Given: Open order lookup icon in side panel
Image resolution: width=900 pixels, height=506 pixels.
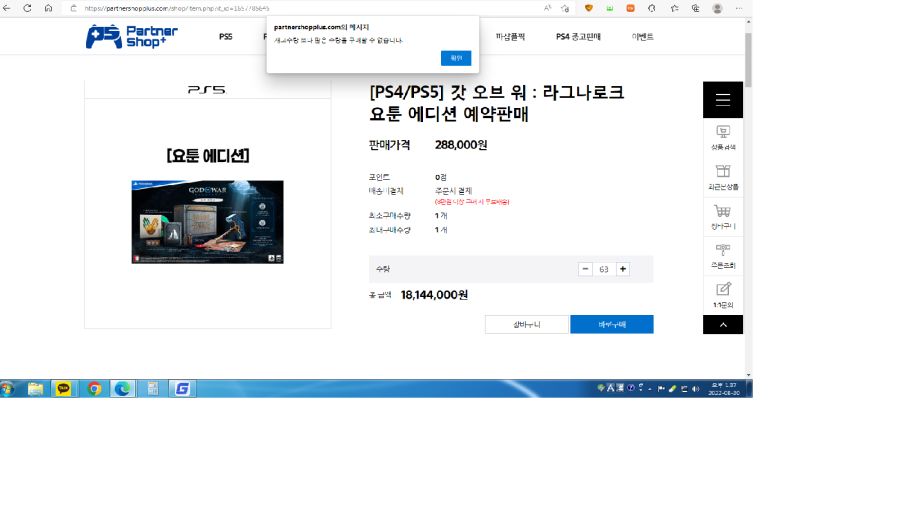Looking at the screenshot, I should [723, 256].
